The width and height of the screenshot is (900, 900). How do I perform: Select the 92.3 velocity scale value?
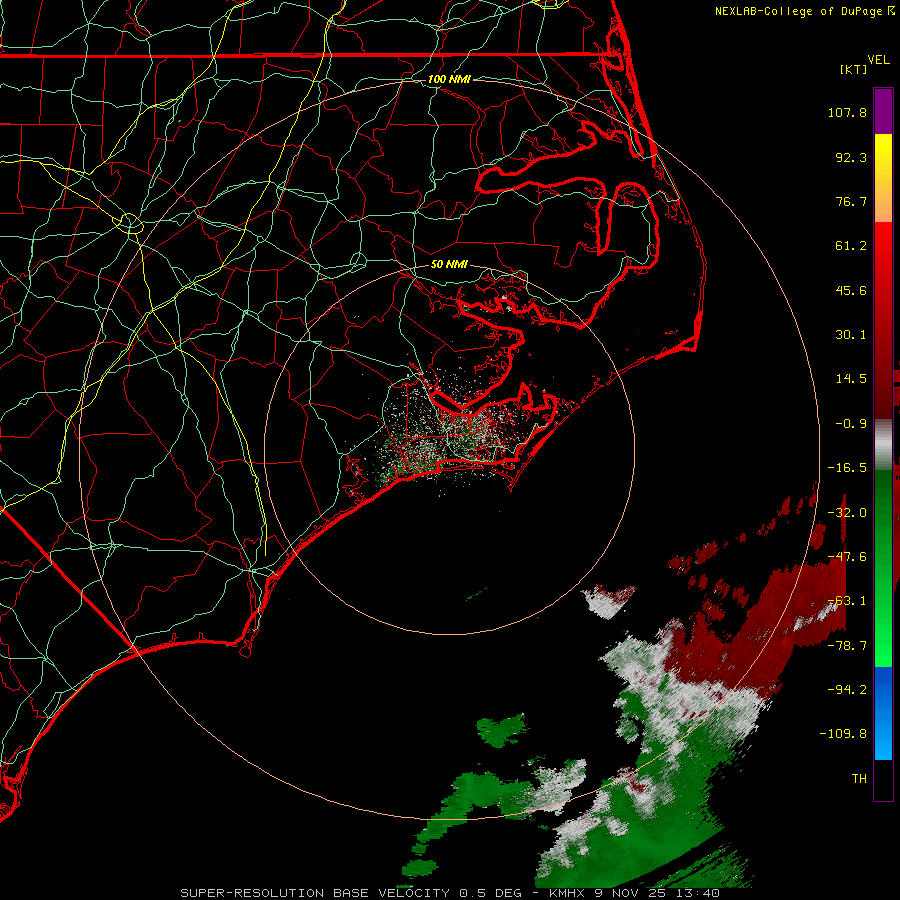[x=851, y=157]
